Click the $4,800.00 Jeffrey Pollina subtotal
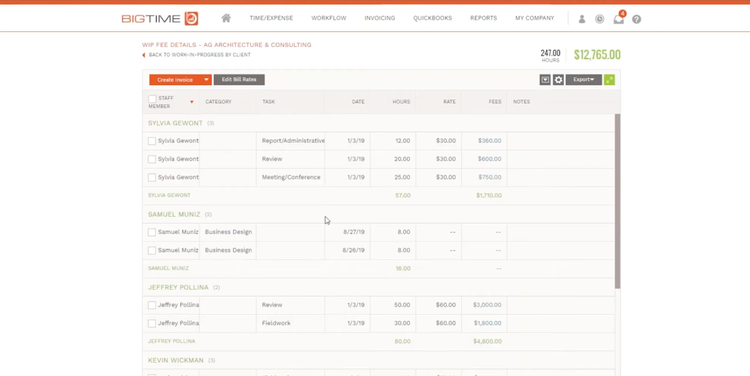Screen dimensions: 750x376 (487, 342)
